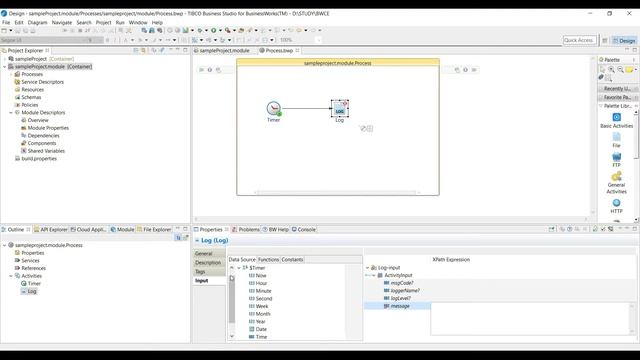
Task: Open the Navigate menu
Action: point(62,22)
